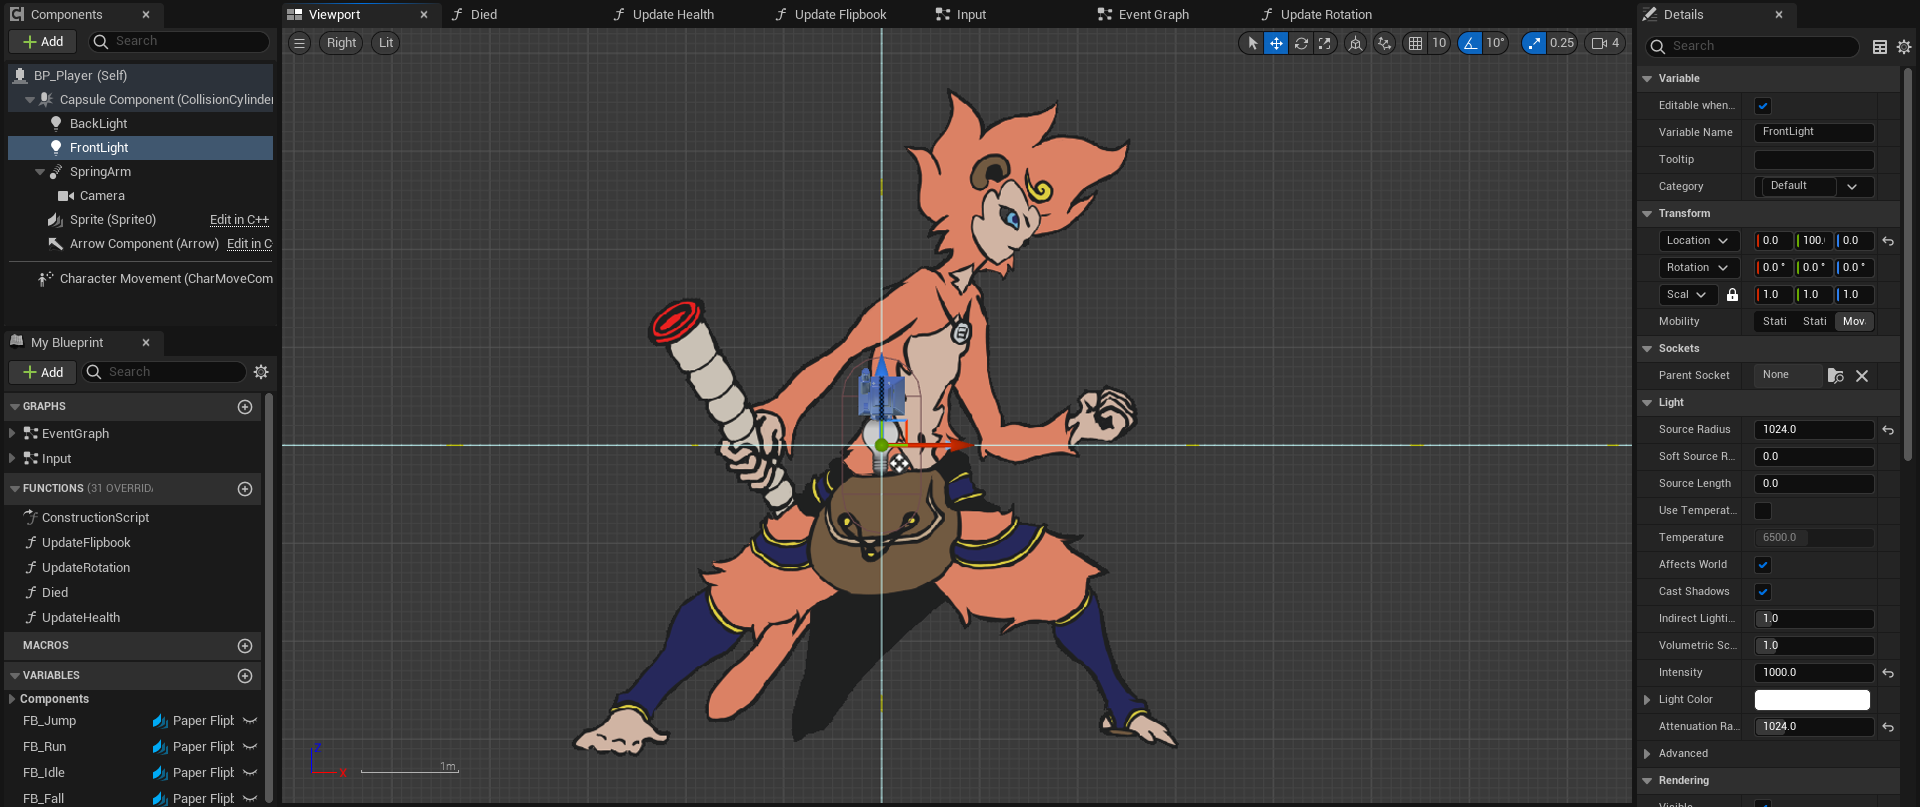Switch to the rotate gizmo tool
This screenshot has width=1920, height=807.
click(x=1301, y=43)
